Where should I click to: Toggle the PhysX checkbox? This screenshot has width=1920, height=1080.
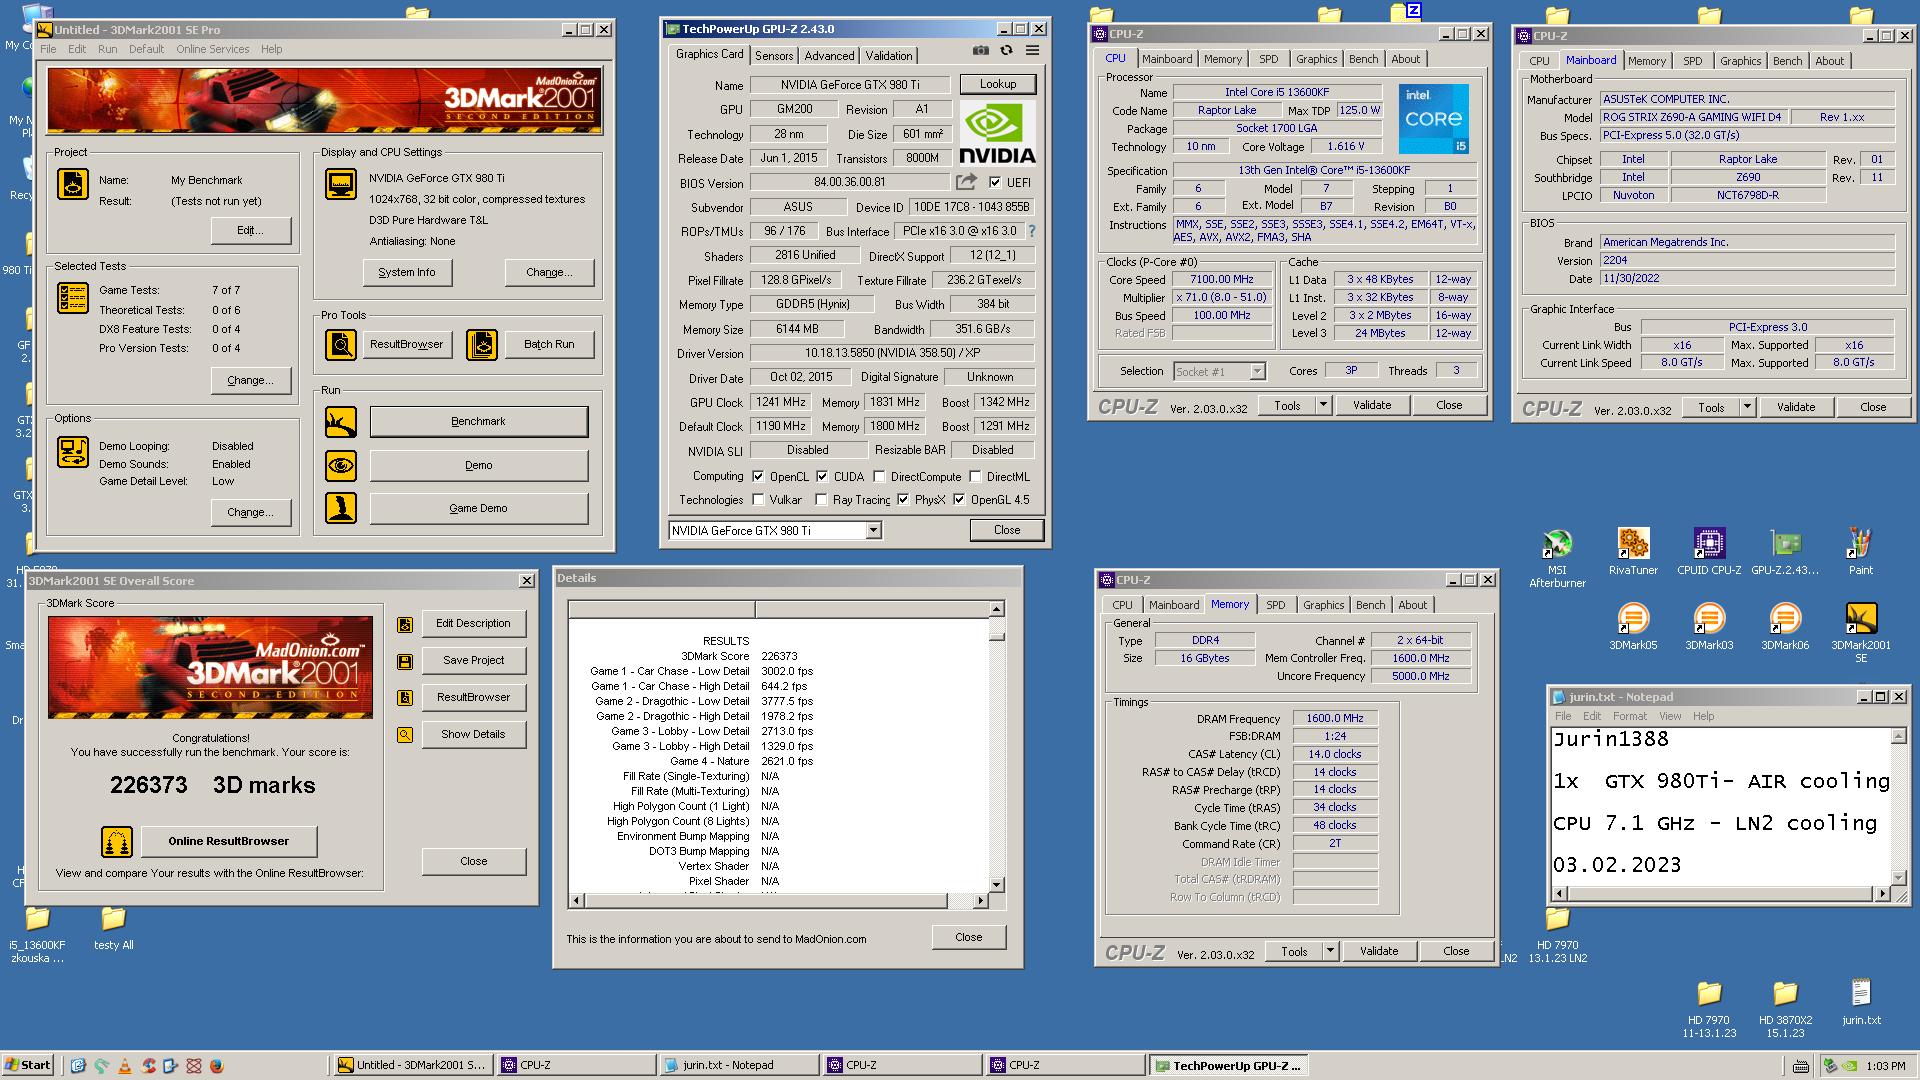tap(903, 500)
